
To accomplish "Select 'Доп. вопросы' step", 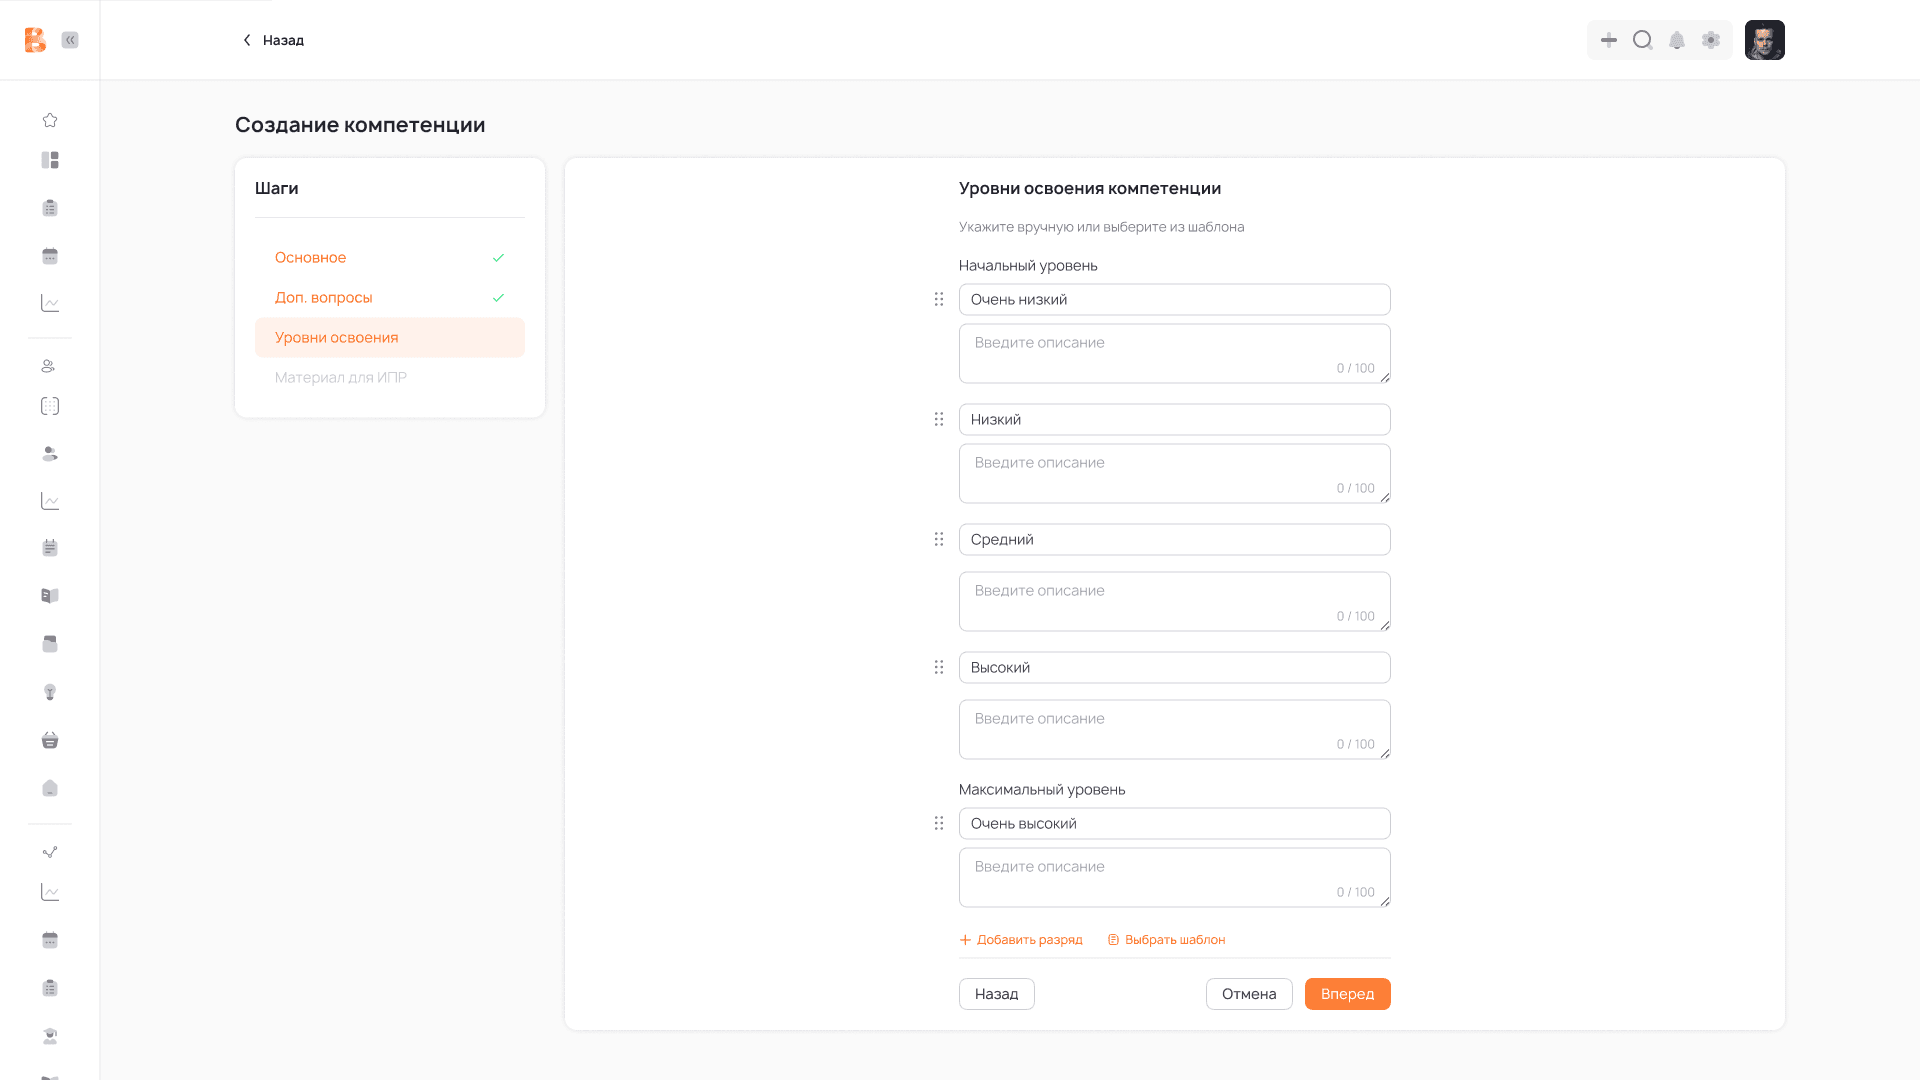I will (x=323, y=297).
